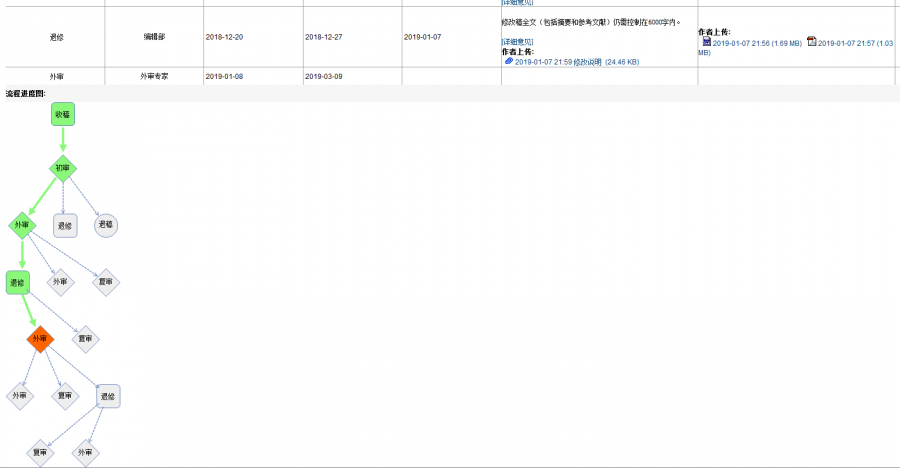Select the green 退修 rounded box node
The image size is (900, 468).
tap(18, 283)
